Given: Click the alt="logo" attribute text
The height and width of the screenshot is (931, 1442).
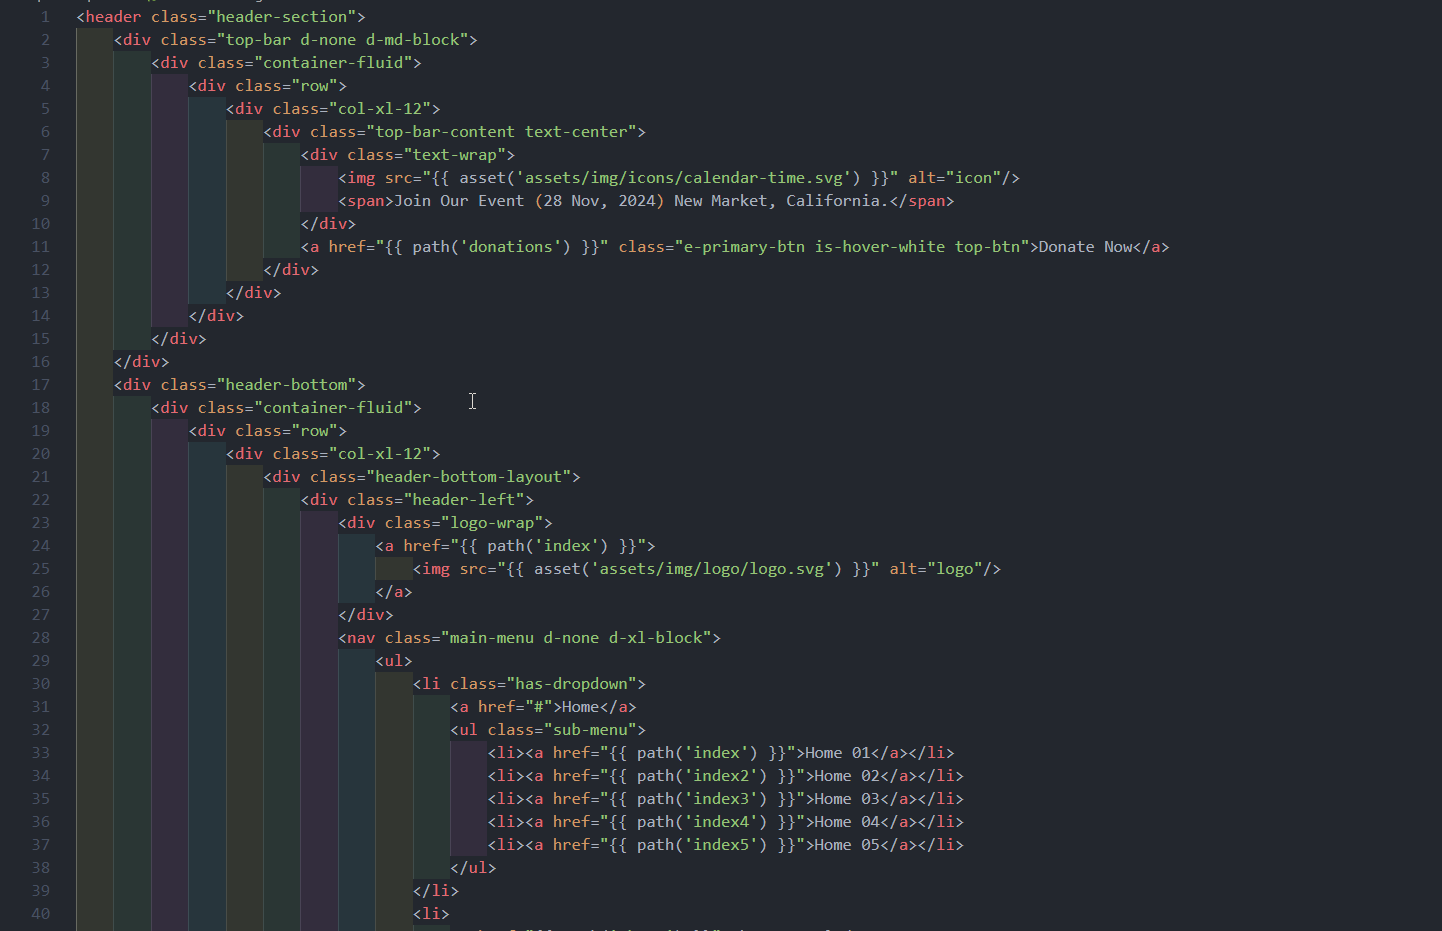Looking at the screenshot, I should [x=936, y=568].
